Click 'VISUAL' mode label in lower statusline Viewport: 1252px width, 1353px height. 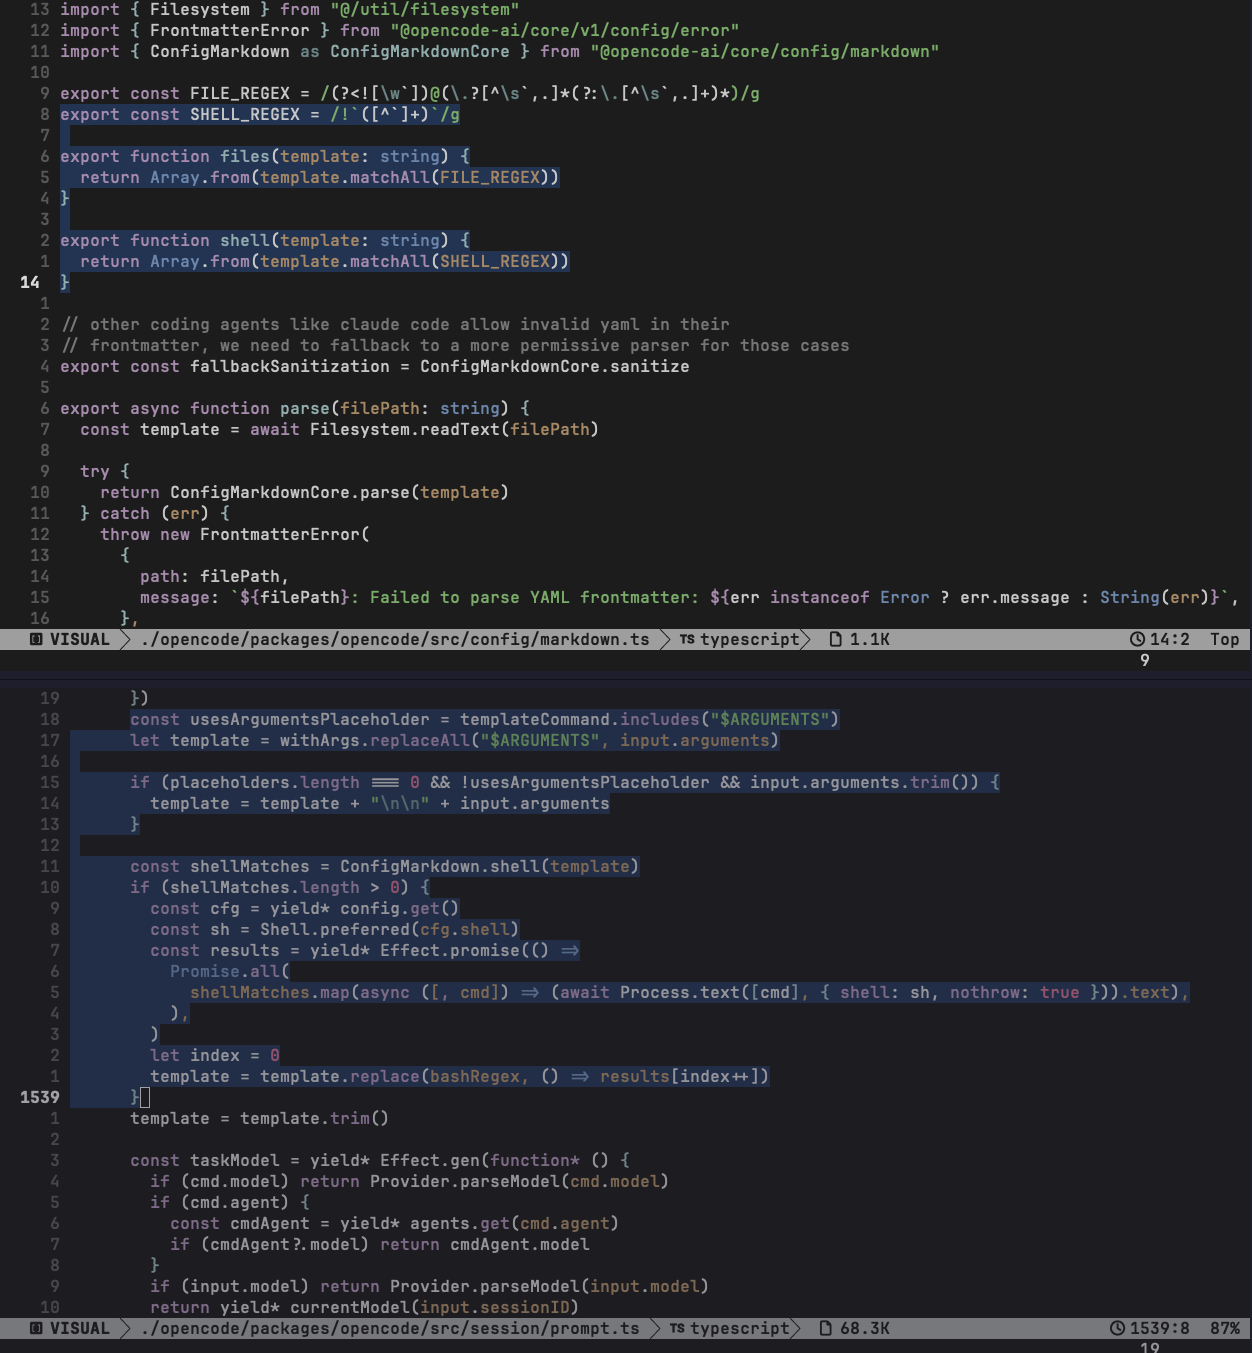coord(80,1328)
